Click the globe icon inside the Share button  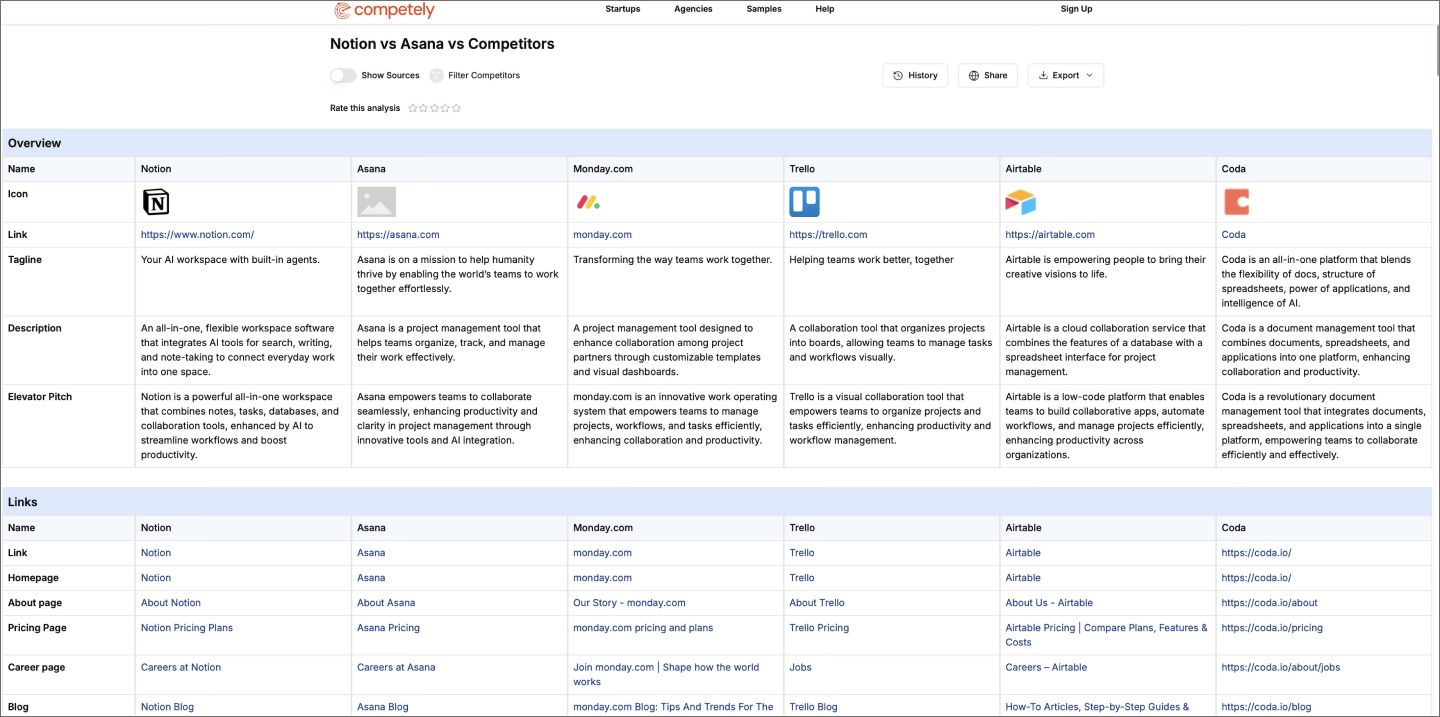tap(973, 75)
